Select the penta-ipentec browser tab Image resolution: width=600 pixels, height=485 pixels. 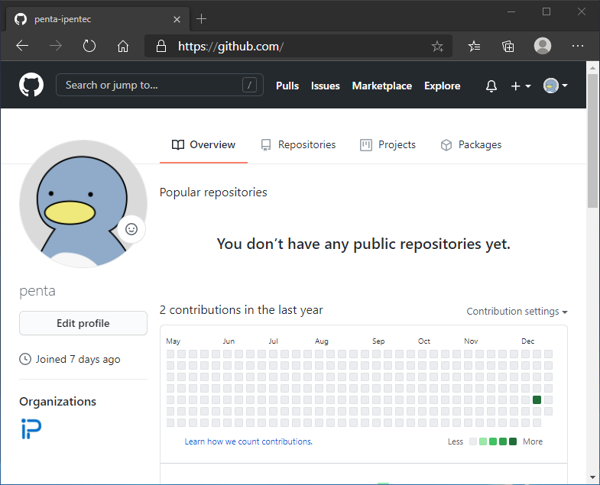click(98, 19)
